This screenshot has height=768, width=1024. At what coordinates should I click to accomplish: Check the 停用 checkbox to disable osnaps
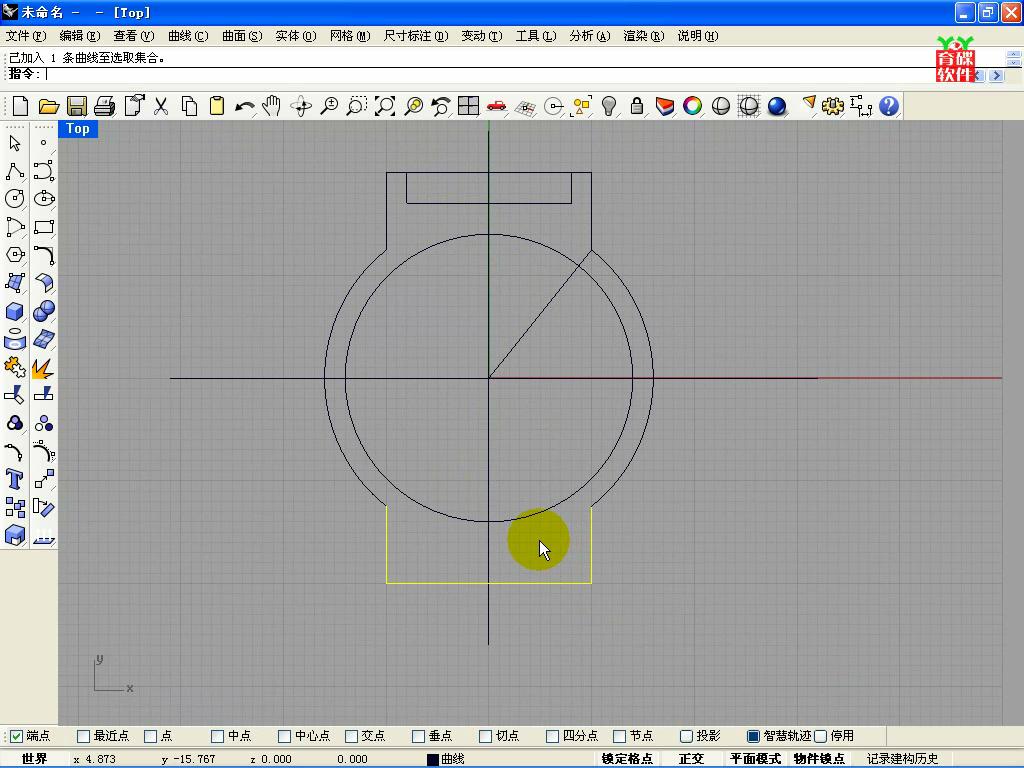[x=821, y=736]
